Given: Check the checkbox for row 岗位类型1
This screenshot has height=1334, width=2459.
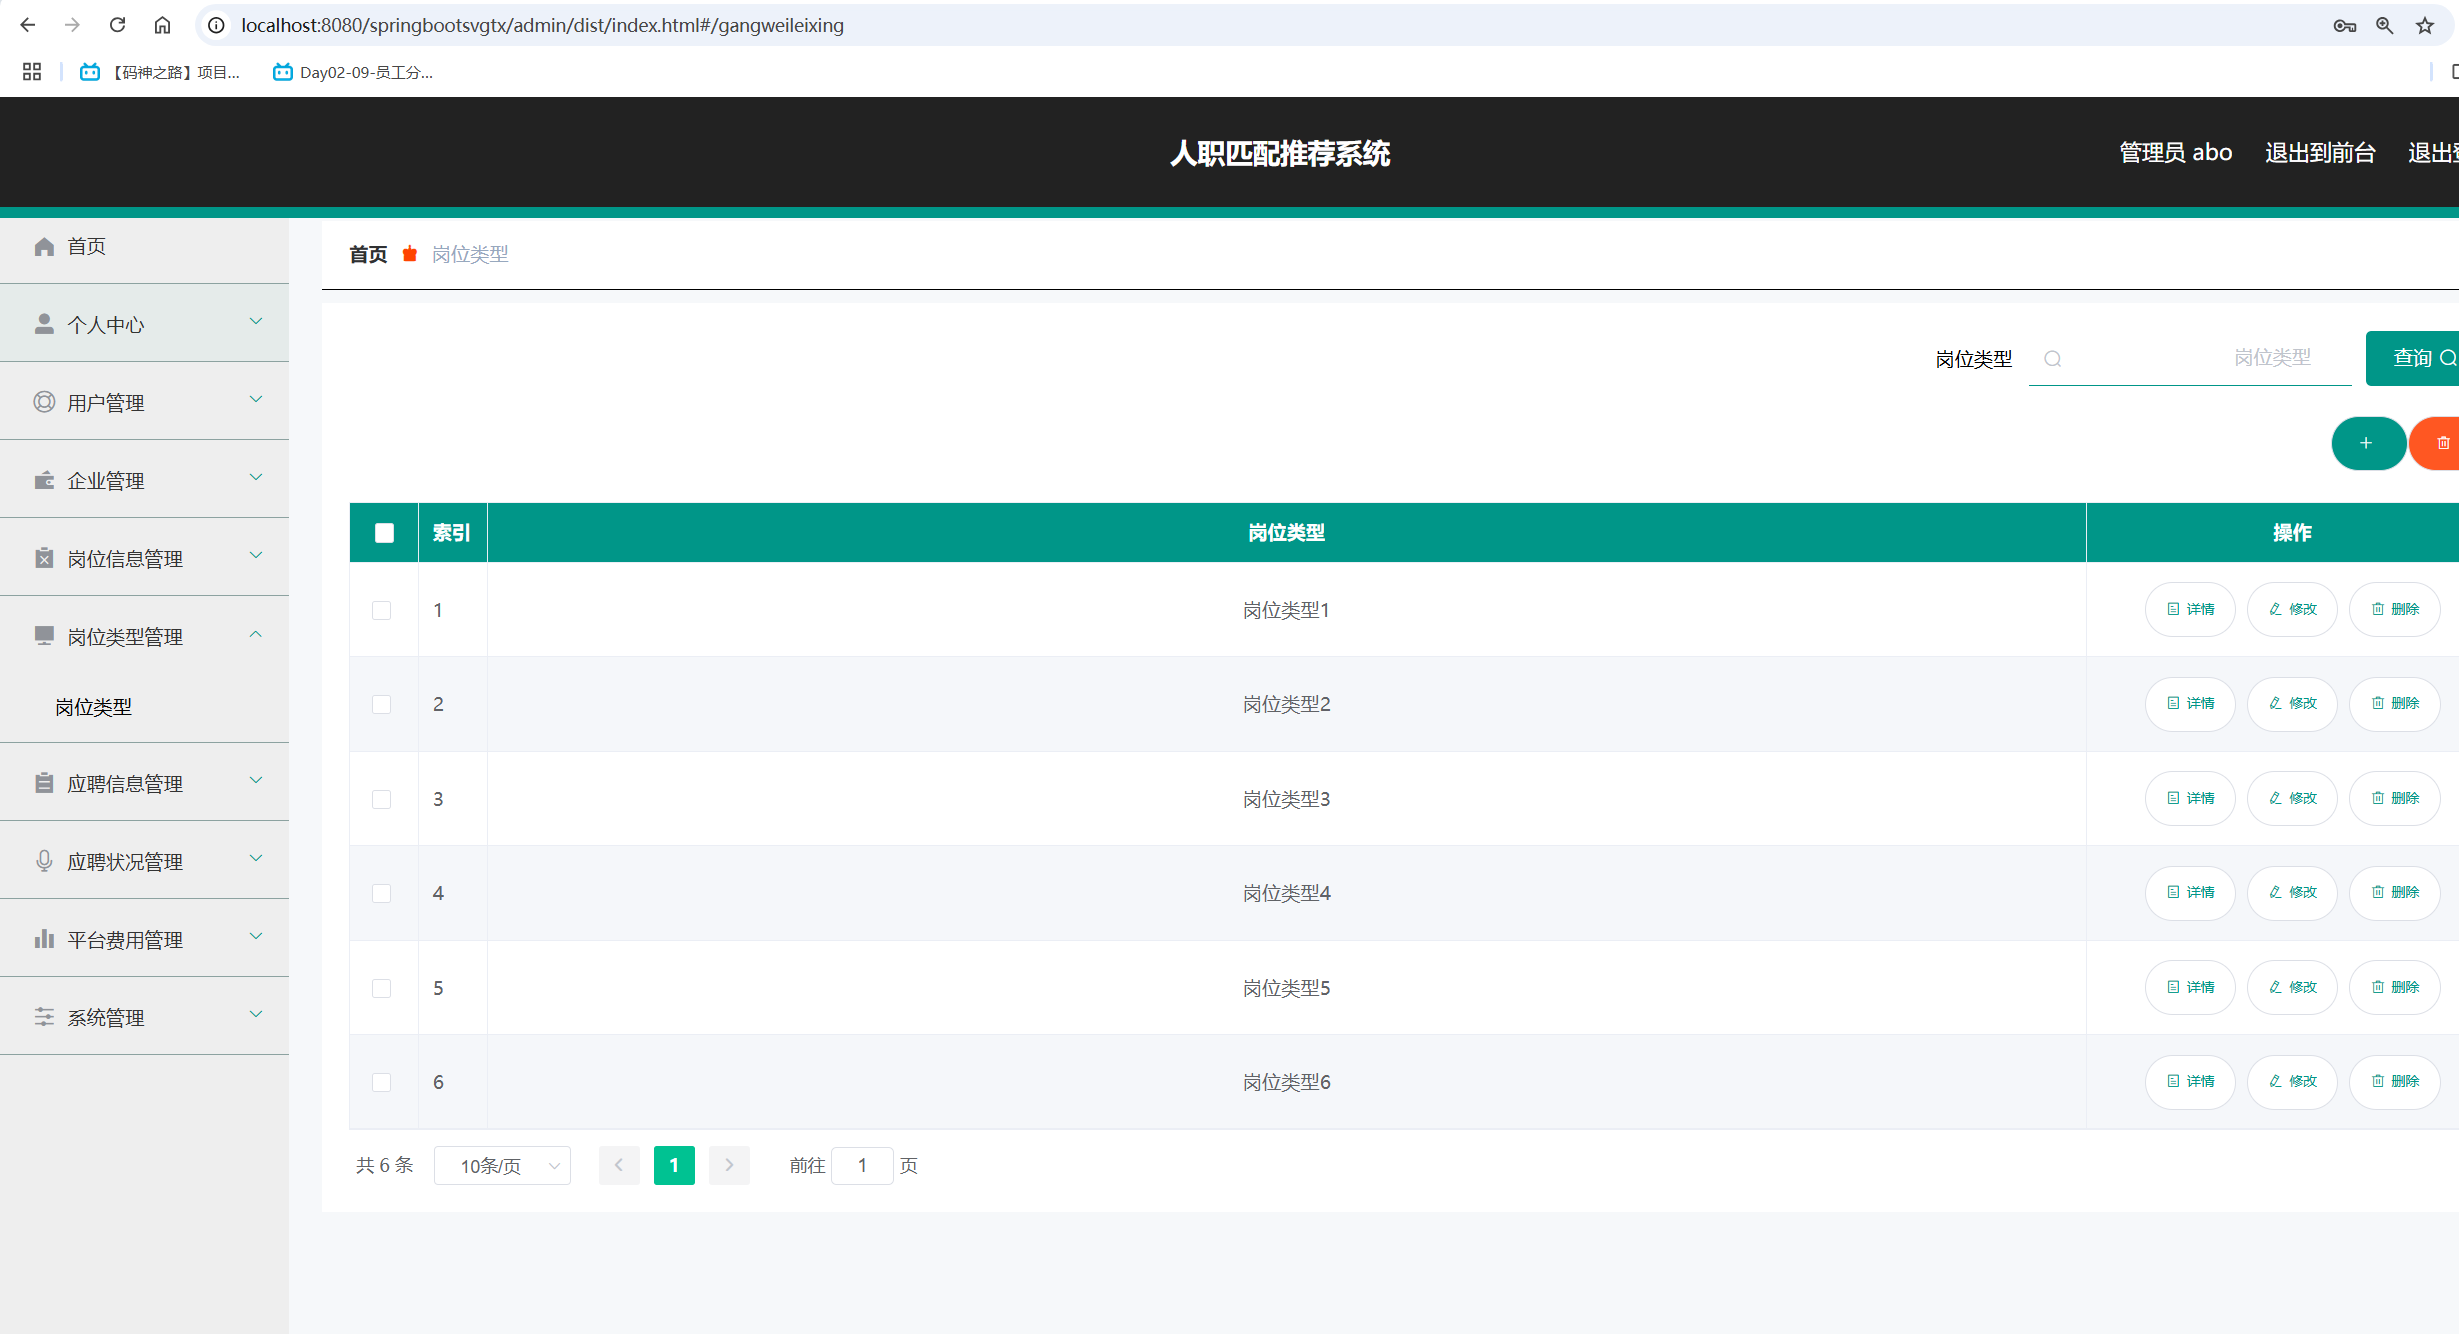Looking at the screenshot, I should click(381, 610).
